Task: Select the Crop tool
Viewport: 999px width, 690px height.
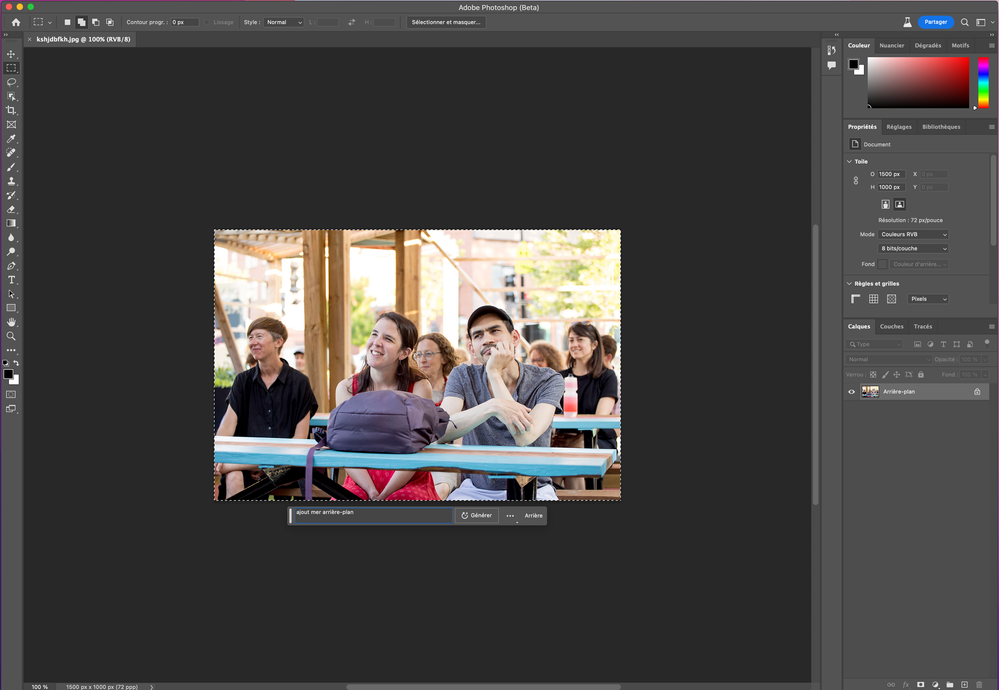Action: [11, 110]
